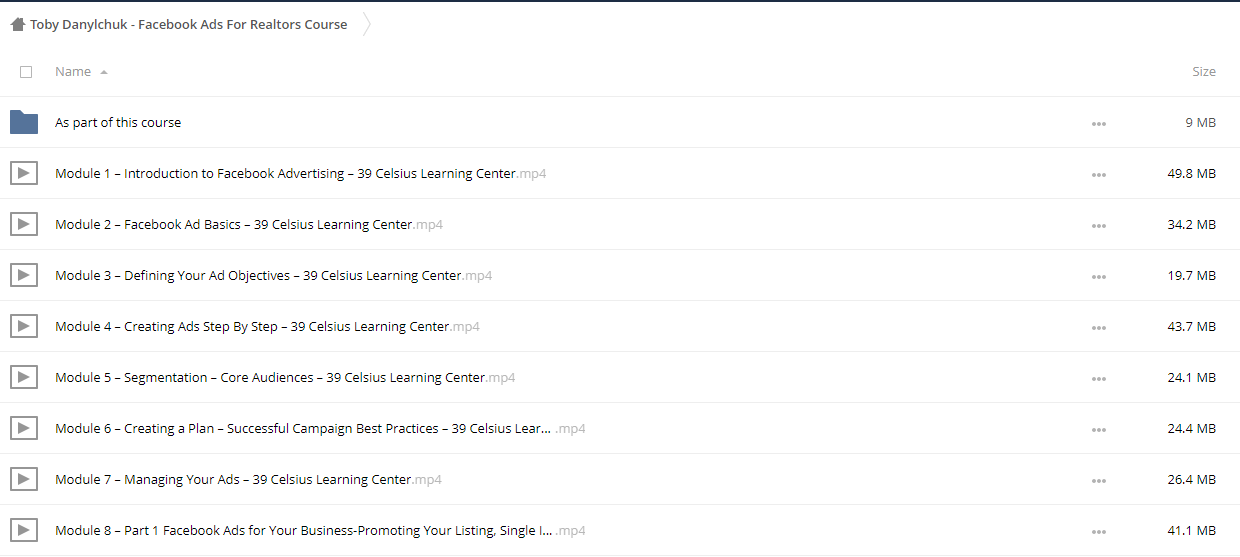
Task: Open the three-dot menu for Module 1 Introduction
Action: 1099,174
